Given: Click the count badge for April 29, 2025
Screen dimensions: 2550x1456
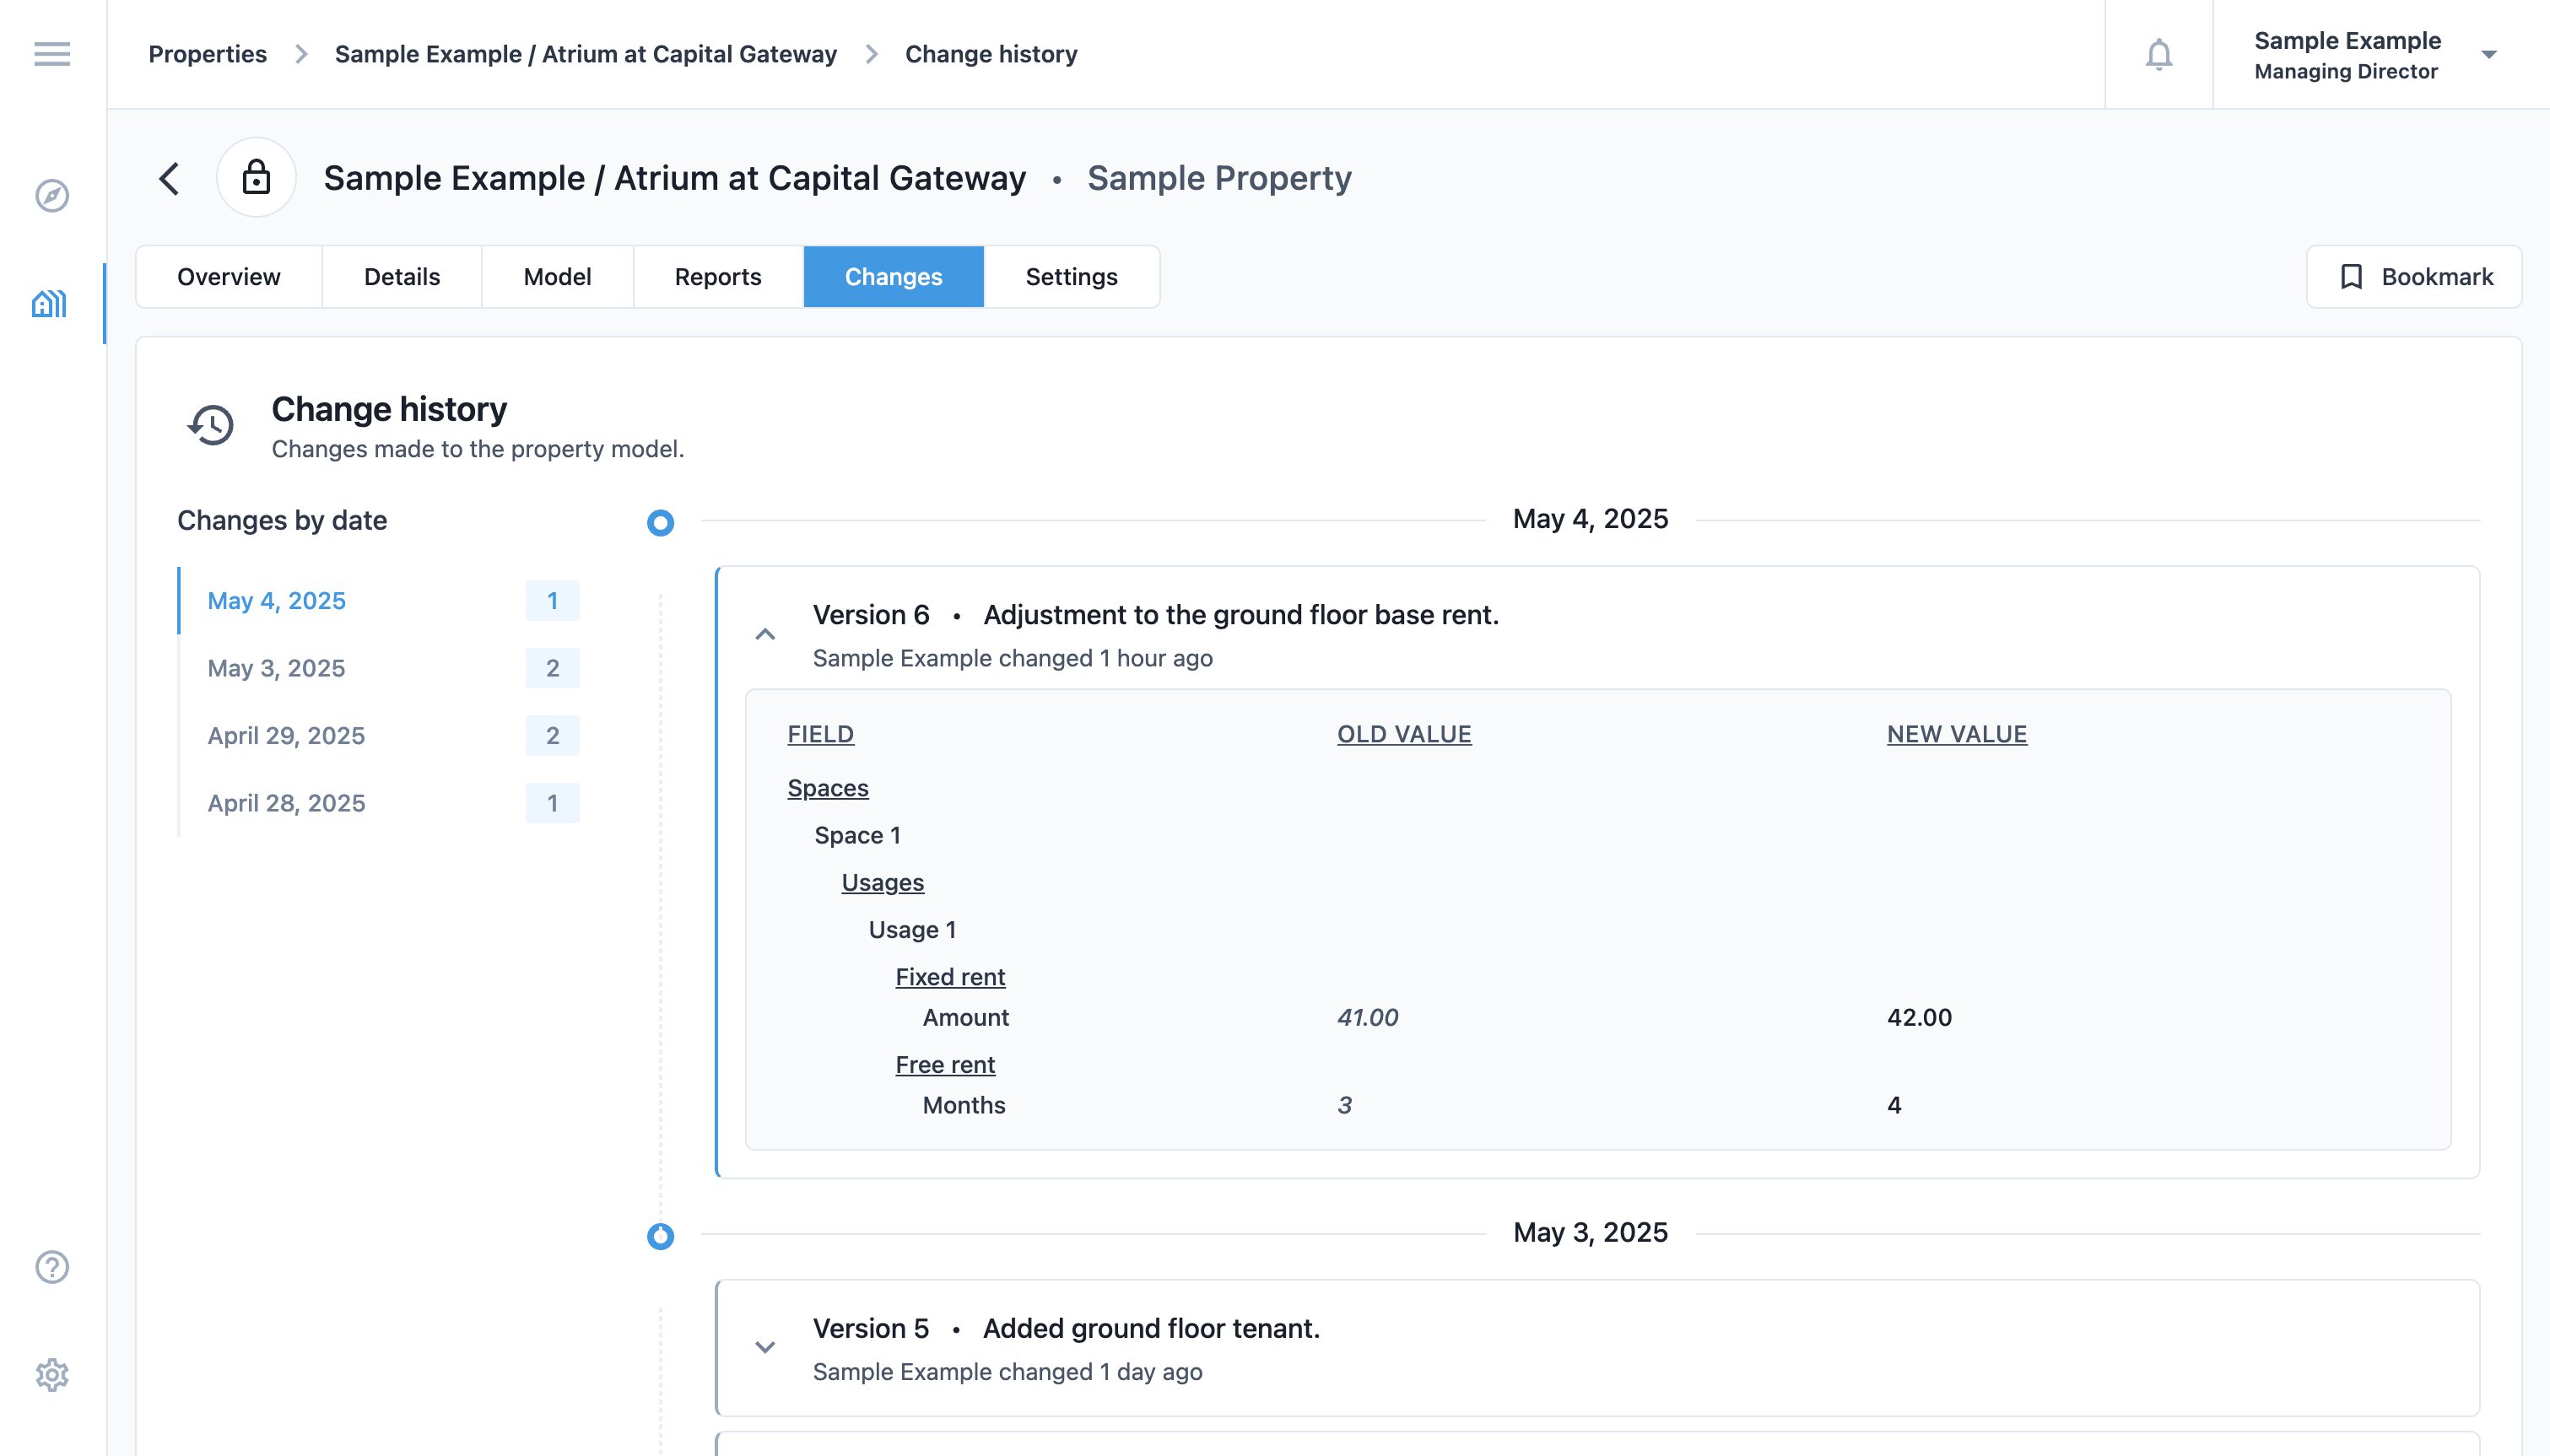Looking at the screenshot, I should click(552, 735).
